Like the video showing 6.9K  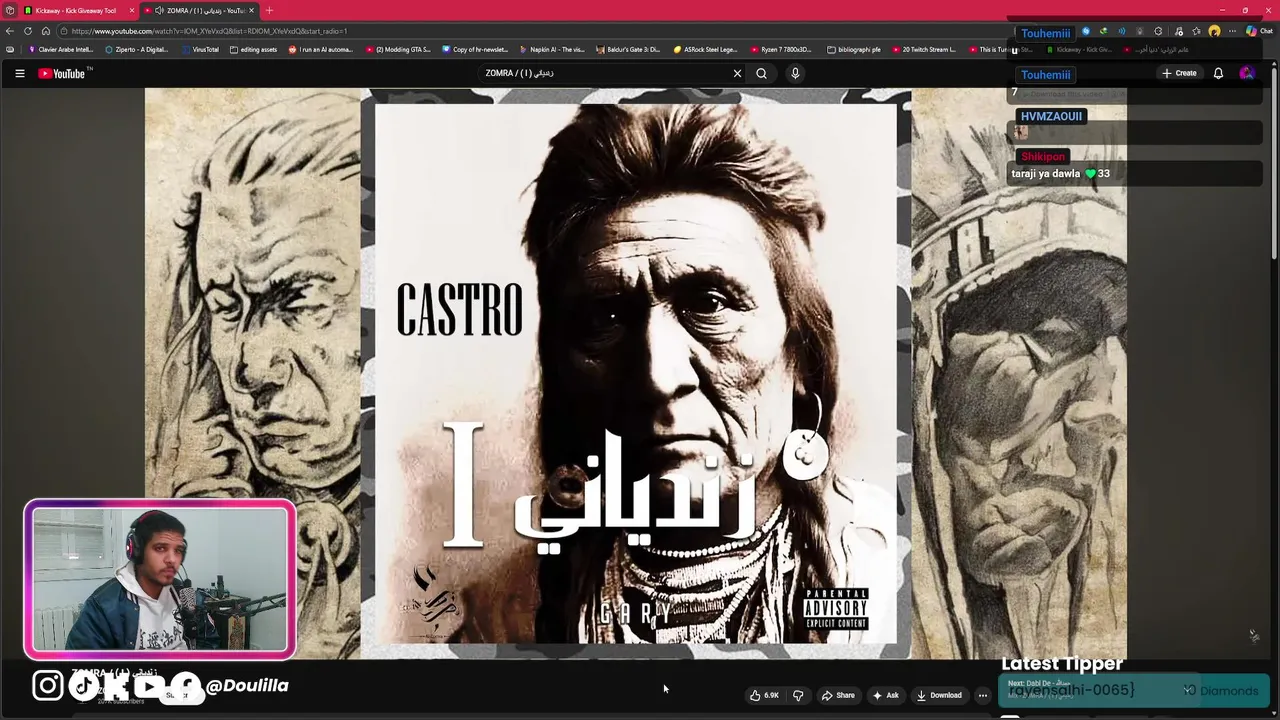[764, 695]
